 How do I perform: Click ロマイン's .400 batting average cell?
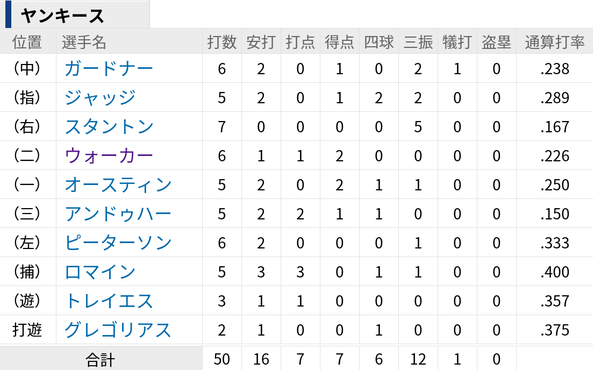pyautogui.click(x=555, y=272)
